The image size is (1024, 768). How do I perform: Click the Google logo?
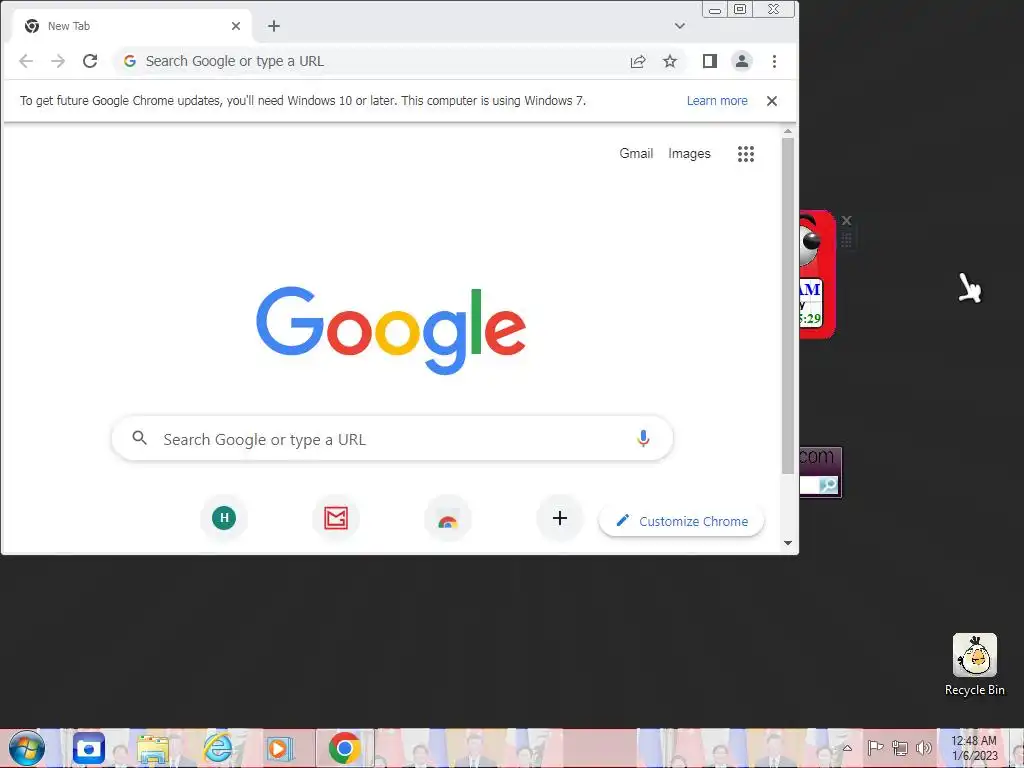click(391, 330)
